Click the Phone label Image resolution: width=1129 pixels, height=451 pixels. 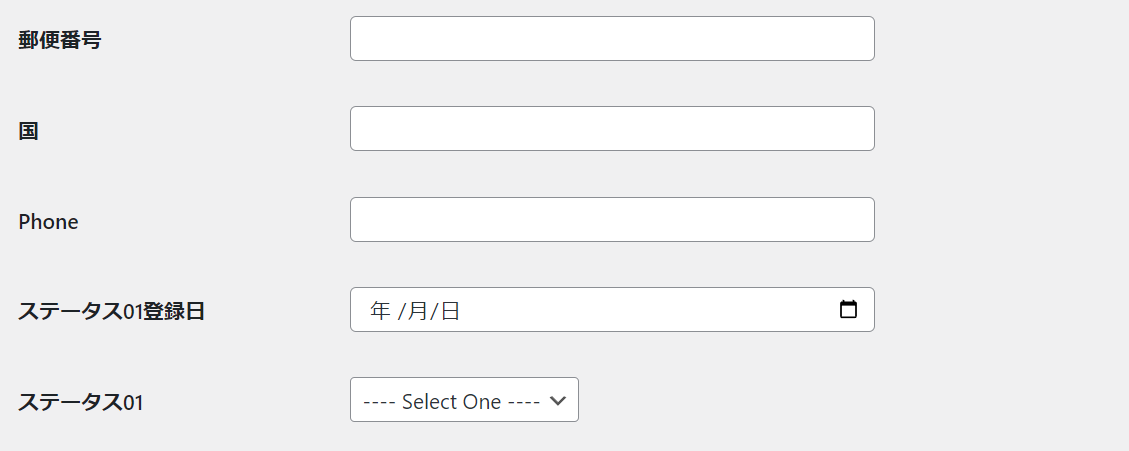coord(48,222)
